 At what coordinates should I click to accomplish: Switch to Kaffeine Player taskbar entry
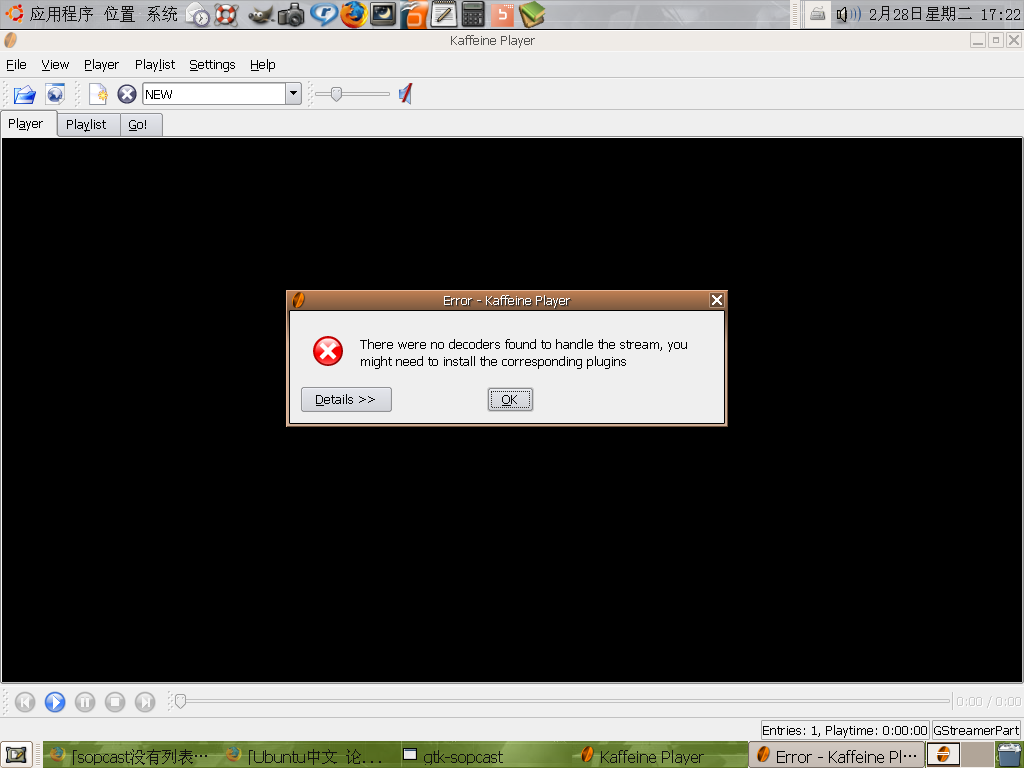pyautogui.click(x=660, y=756)
